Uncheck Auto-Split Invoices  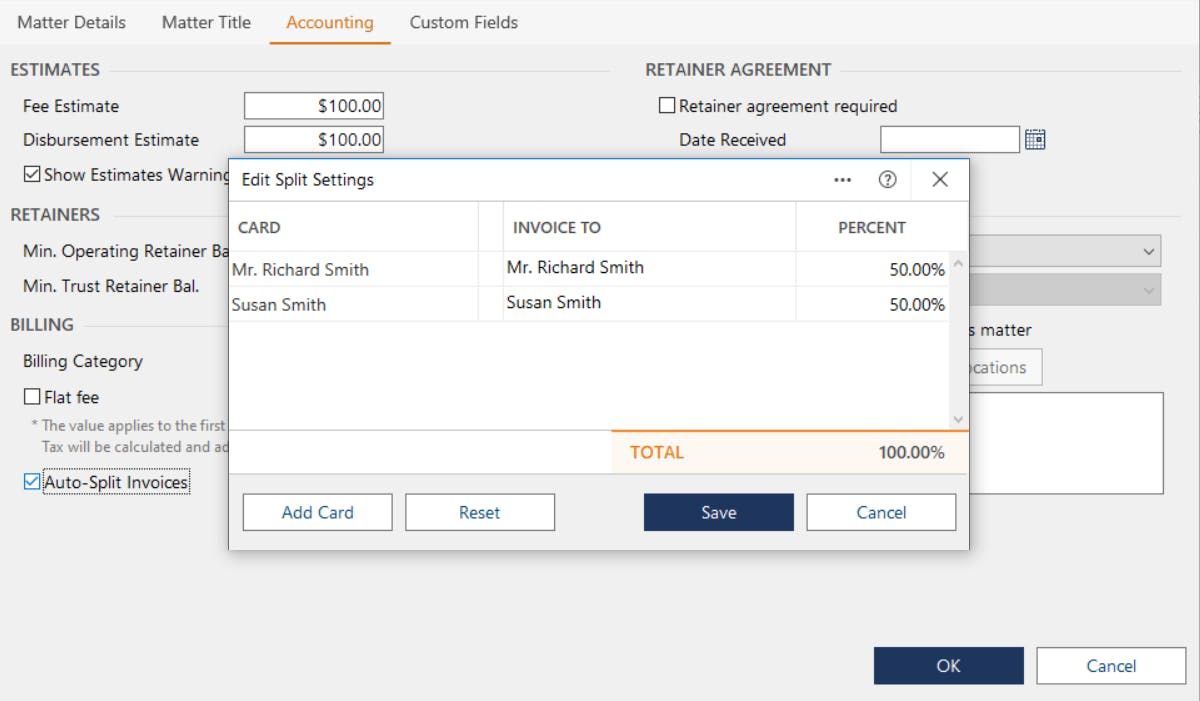pos(32,483)
